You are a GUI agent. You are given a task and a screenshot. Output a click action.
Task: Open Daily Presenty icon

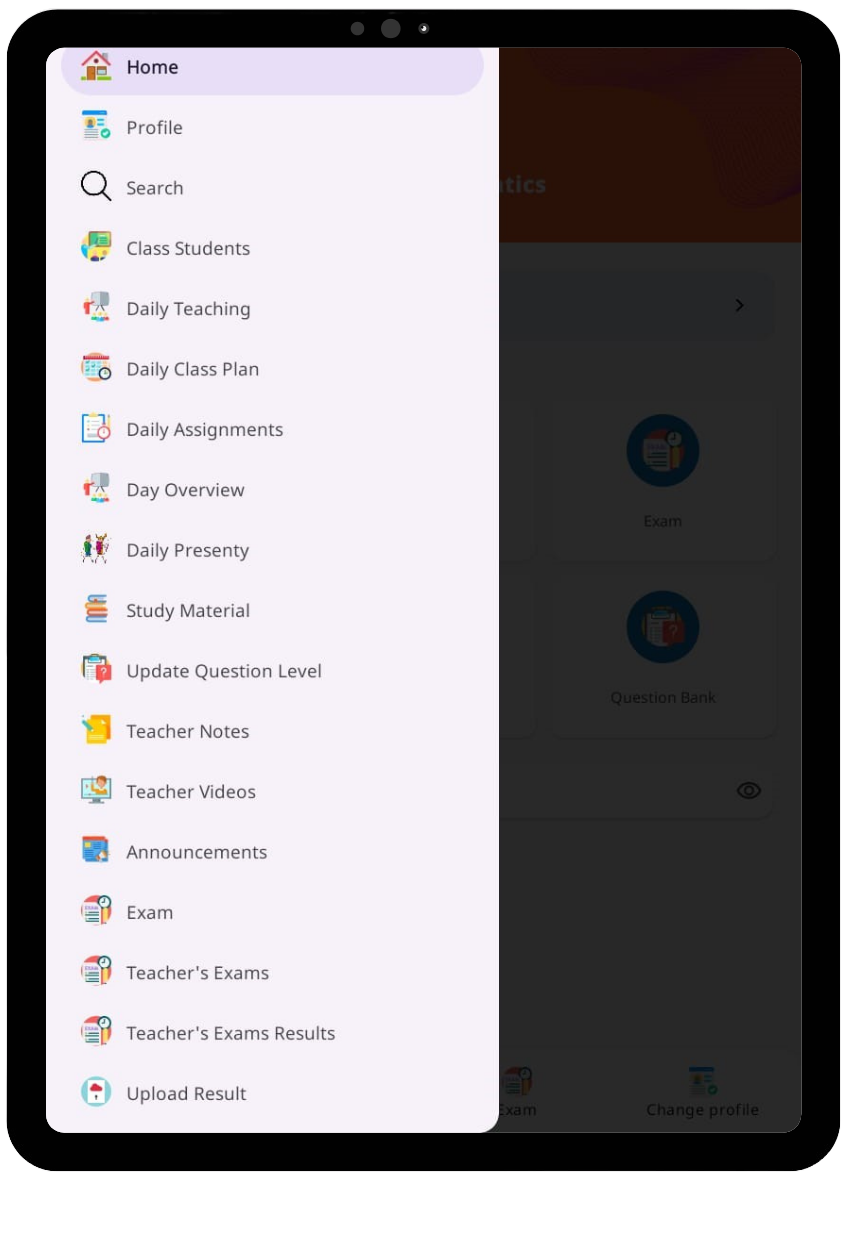(x=96, y=549)
